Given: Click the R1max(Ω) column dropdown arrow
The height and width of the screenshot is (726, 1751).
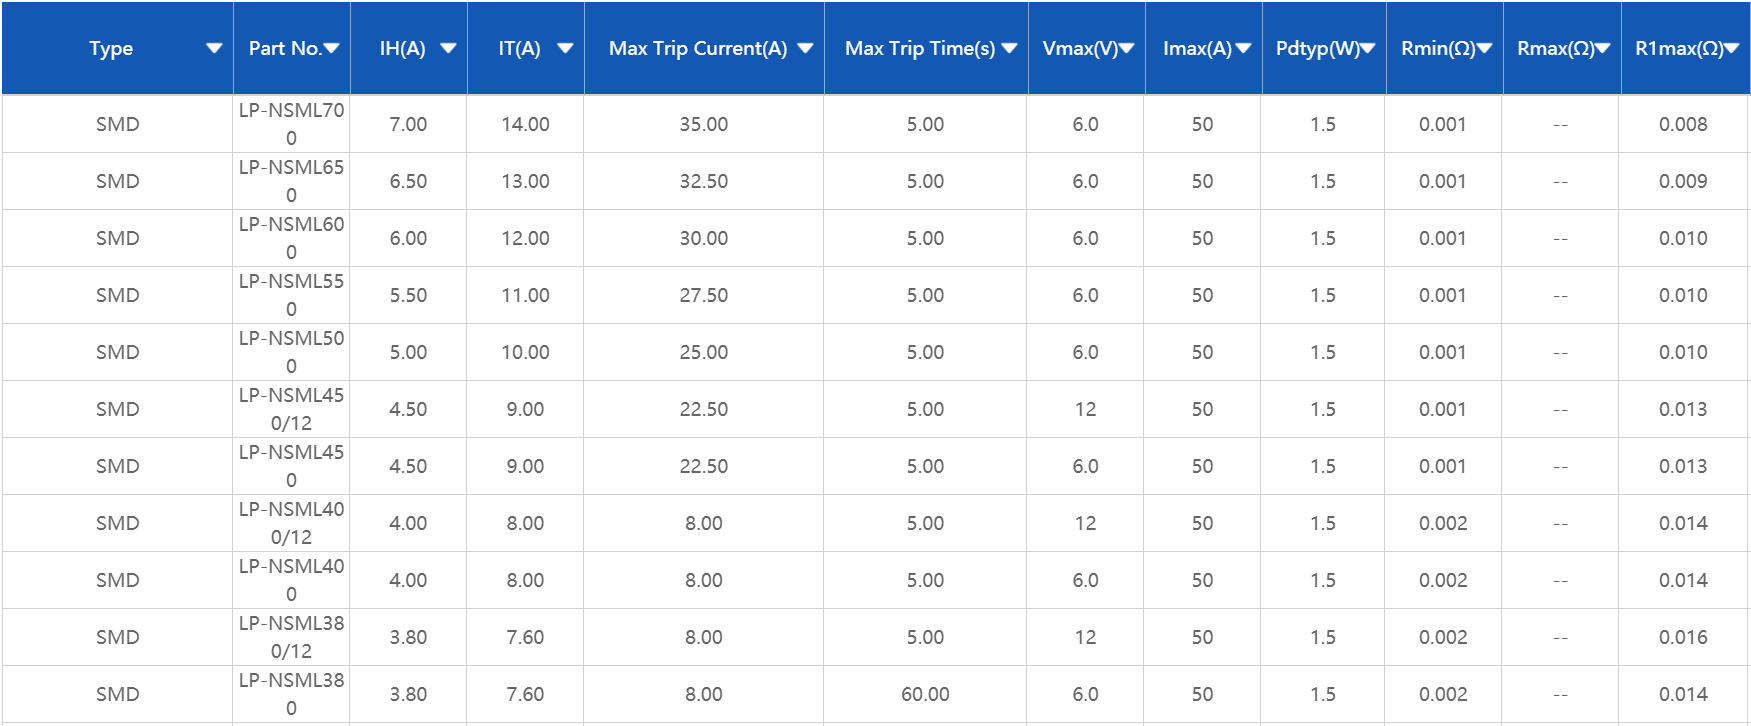Looking at the screenshot, I should click(1732, 48).
